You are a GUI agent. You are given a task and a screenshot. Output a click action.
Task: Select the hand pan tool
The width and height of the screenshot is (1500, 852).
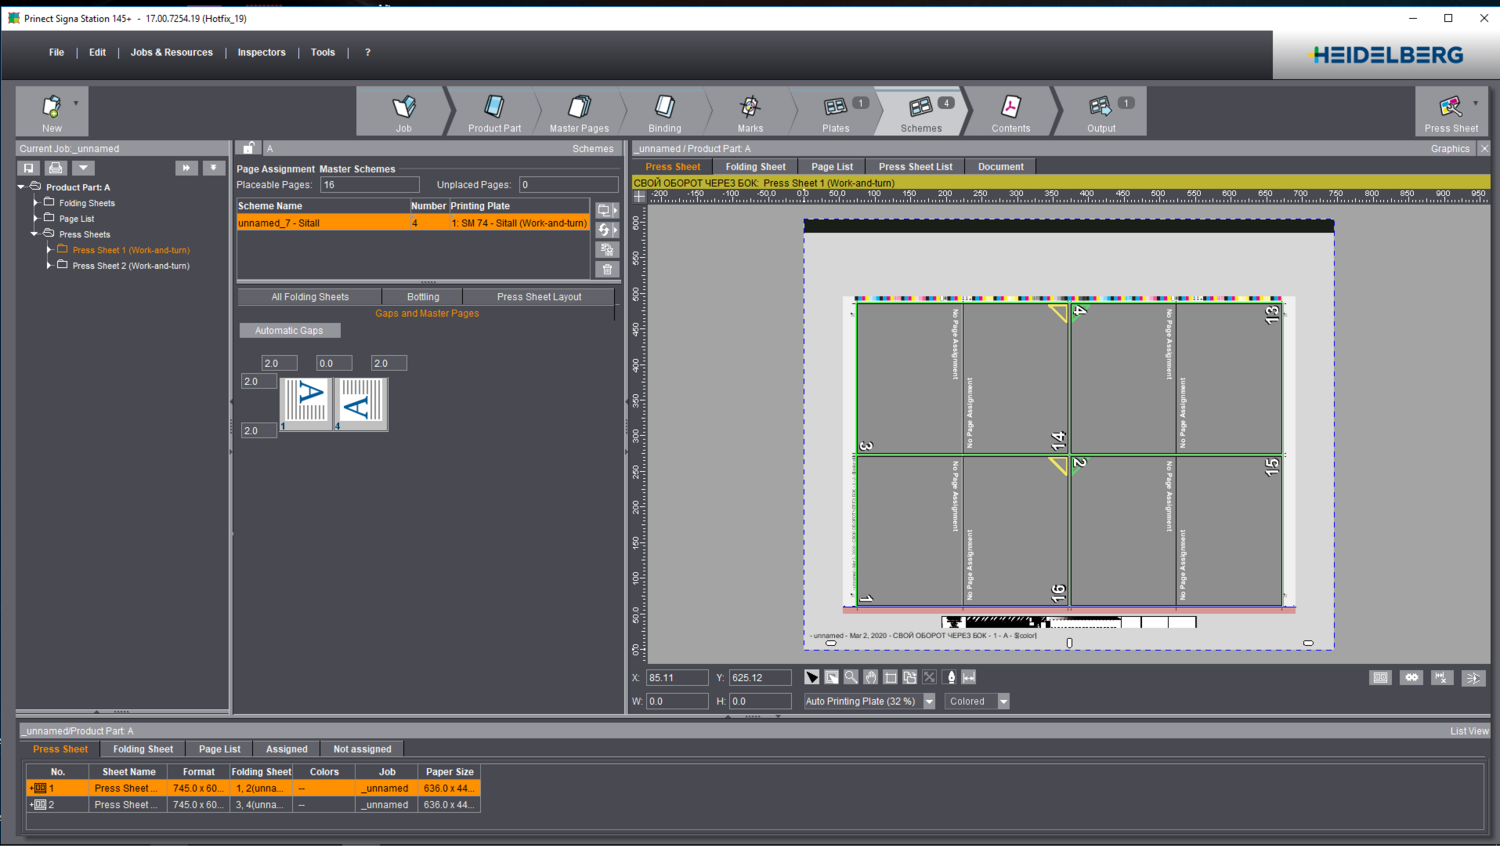[871, 677]
